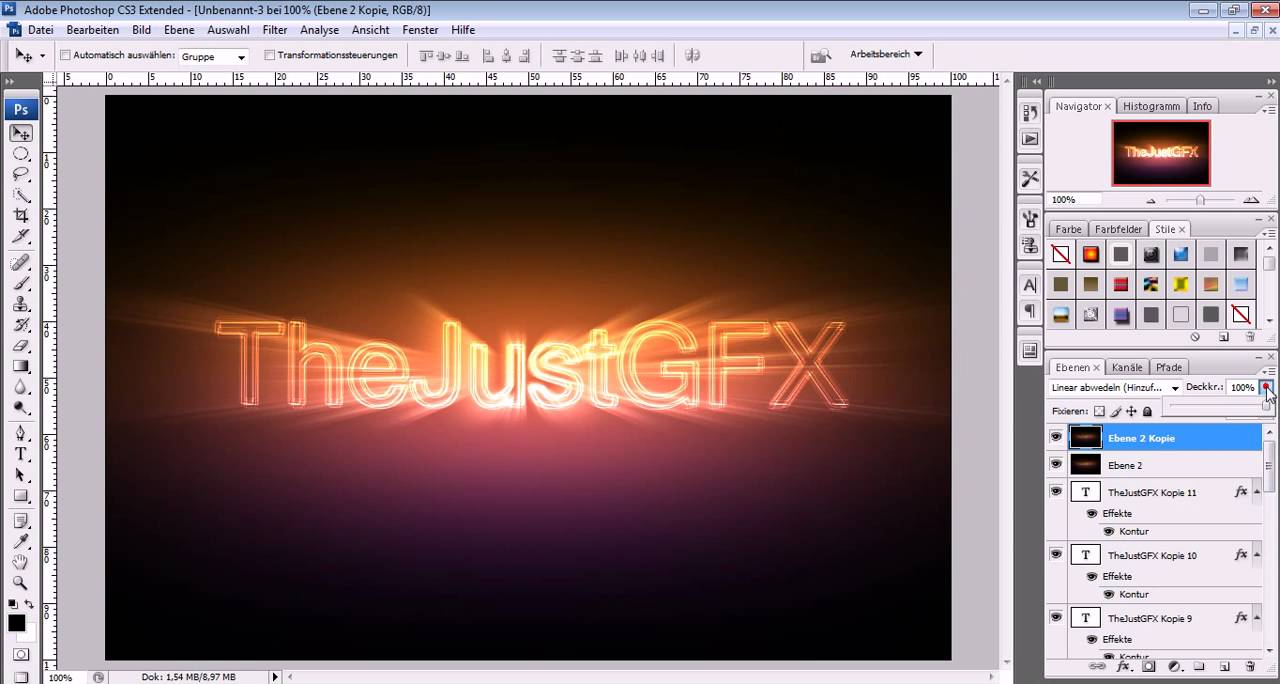1280x684 pixels.
Task: Add a layer mask from the Layers panel
Action: tap(1149, 666)
